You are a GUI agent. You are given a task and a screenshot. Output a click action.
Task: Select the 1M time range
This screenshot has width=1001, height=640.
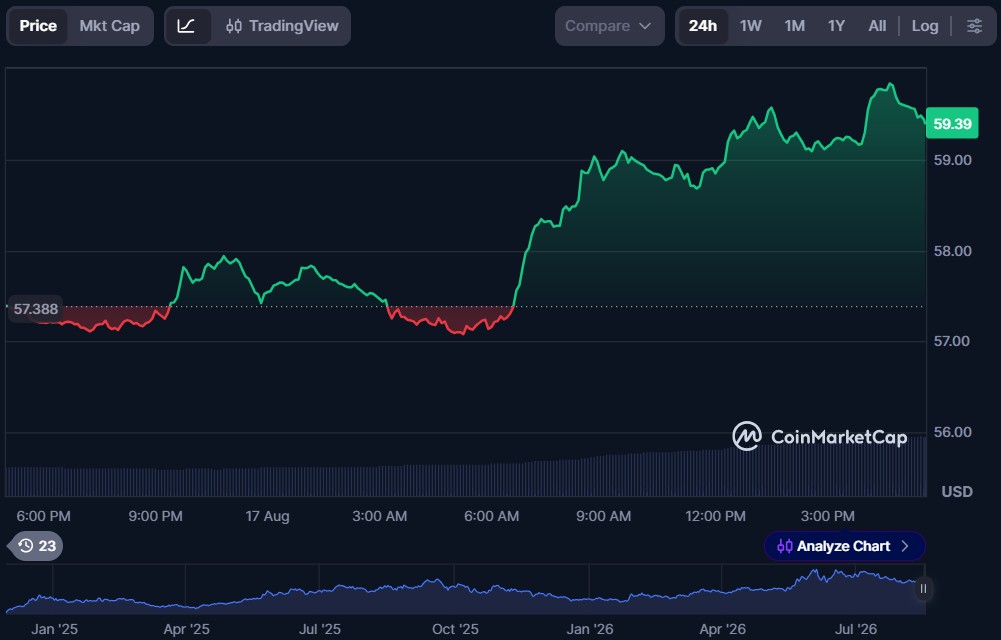click(x=795, y=26)
